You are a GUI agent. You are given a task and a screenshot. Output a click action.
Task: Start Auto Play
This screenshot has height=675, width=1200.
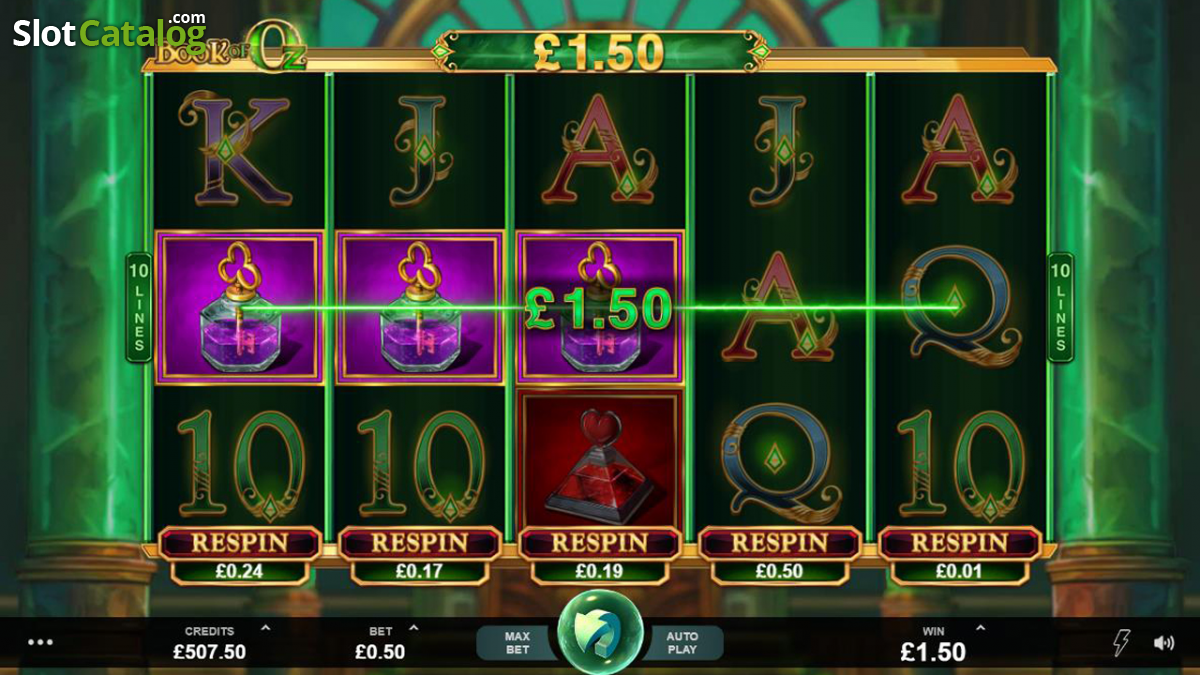(x=684, y=642)
